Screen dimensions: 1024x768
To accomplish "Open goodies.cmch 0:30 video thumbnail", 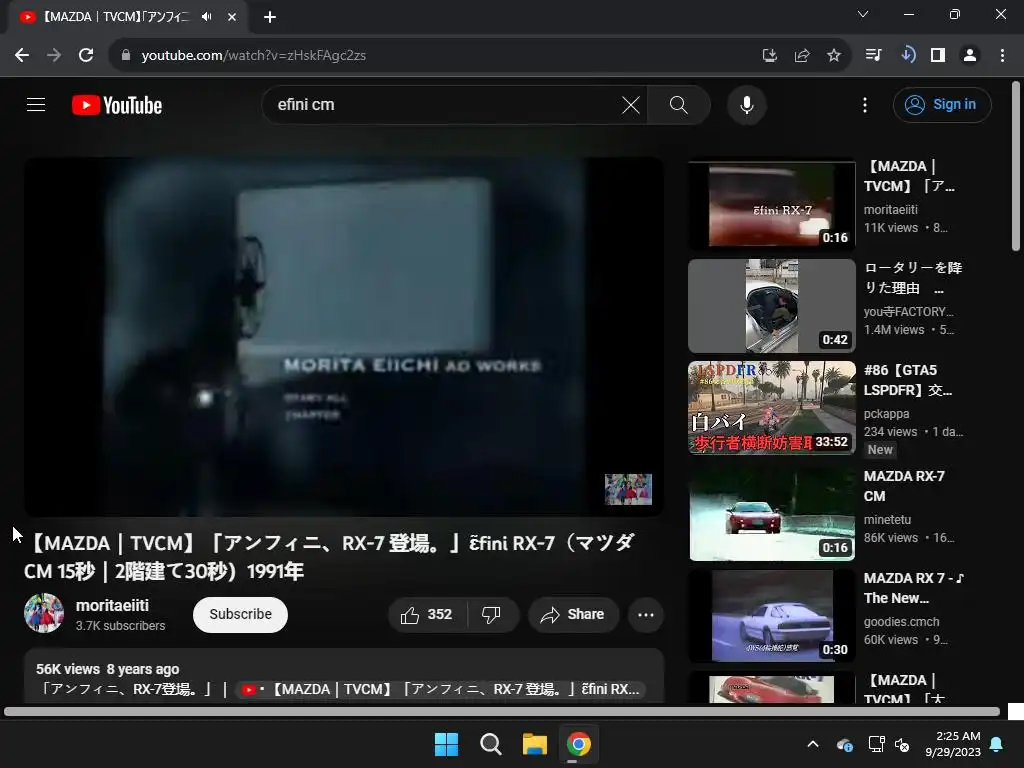I will 772,616.
